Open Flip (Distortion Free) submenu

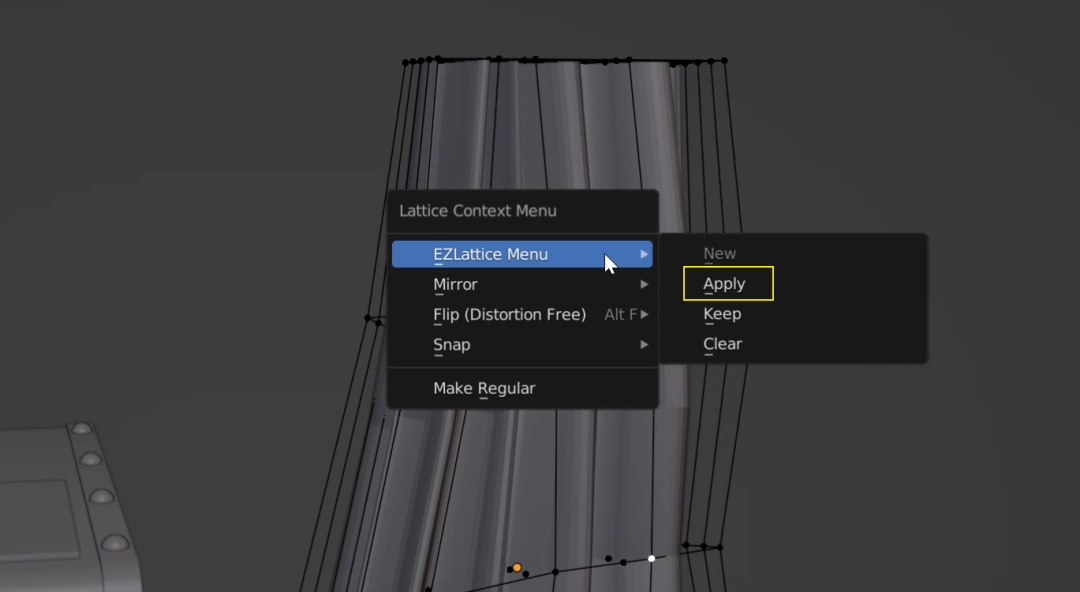click(522, 314)
